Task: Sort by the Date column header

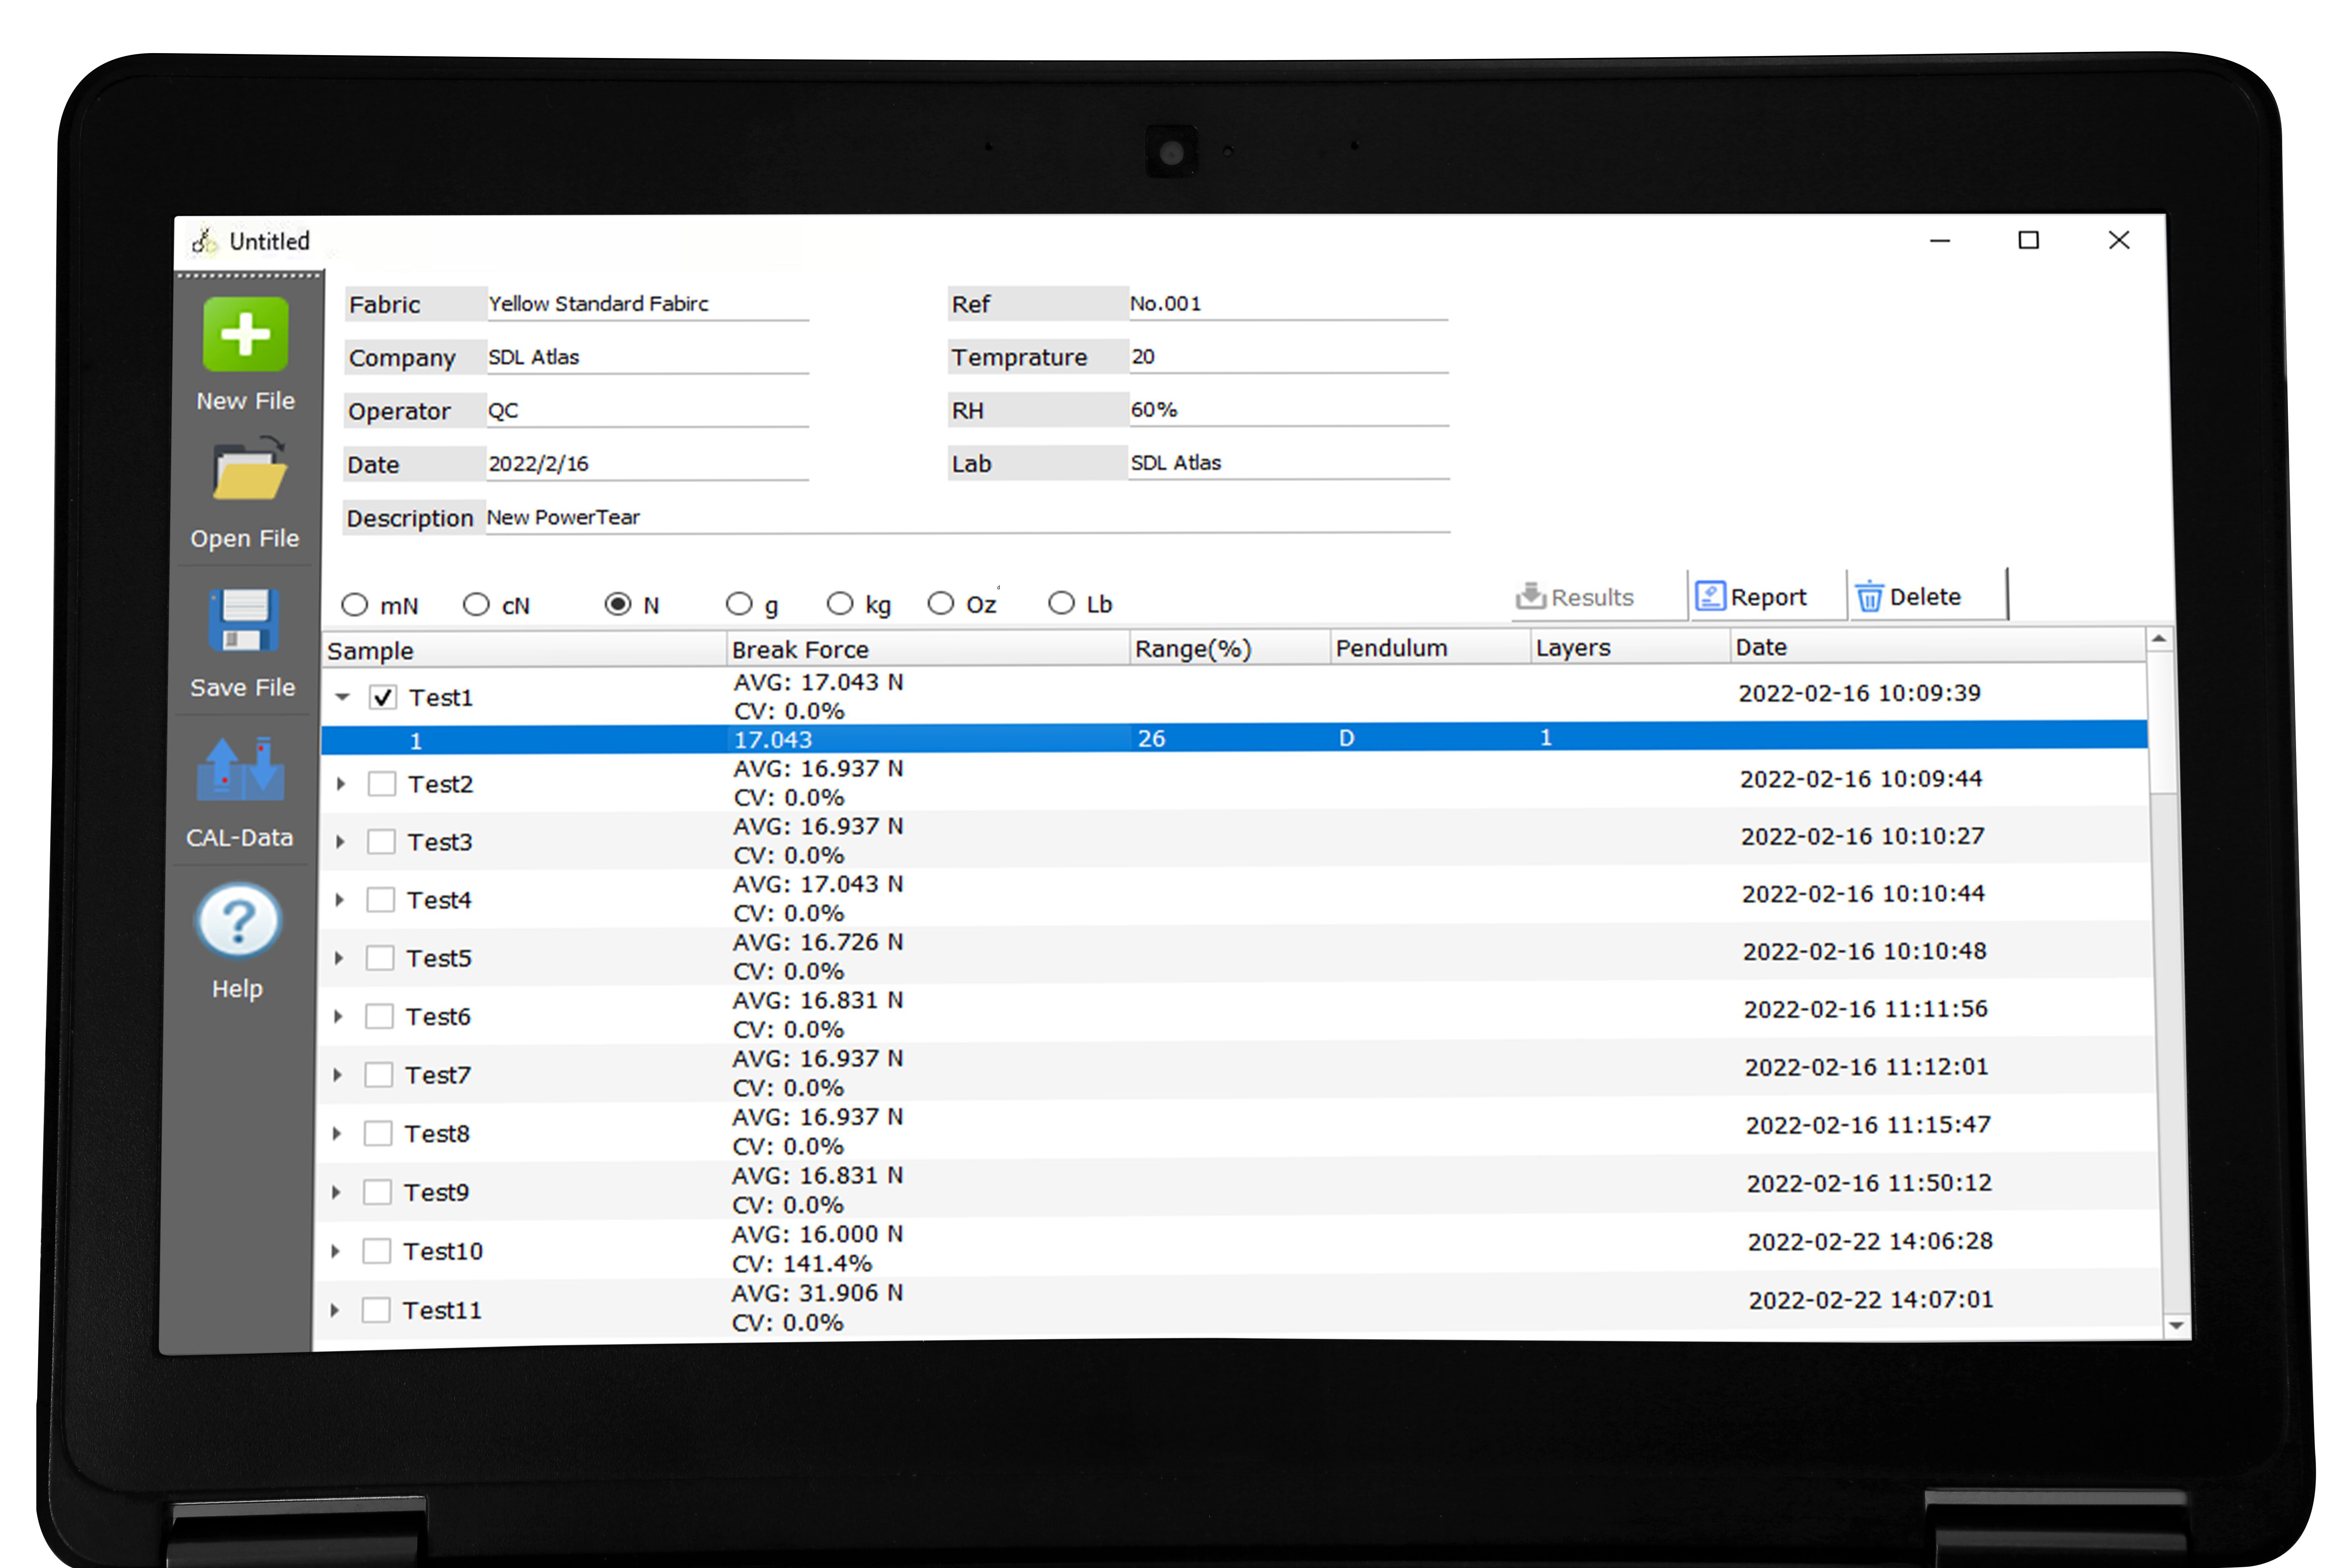Action: point(1938,646)
